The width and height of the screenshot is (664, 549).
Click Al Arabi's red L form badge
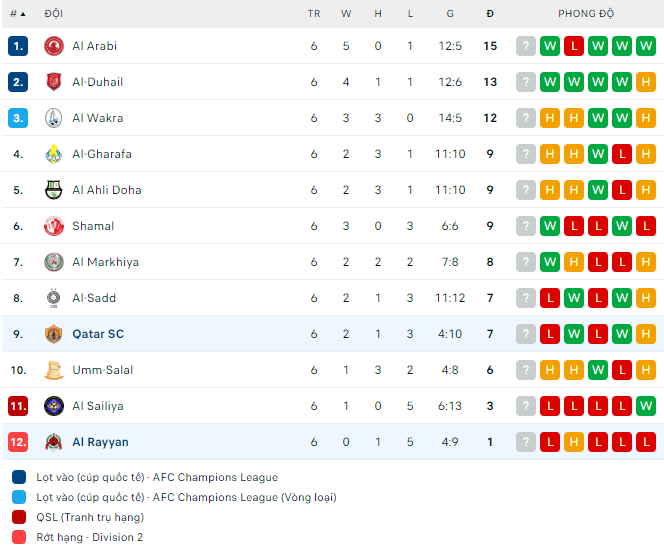click(x=574, y=46)
